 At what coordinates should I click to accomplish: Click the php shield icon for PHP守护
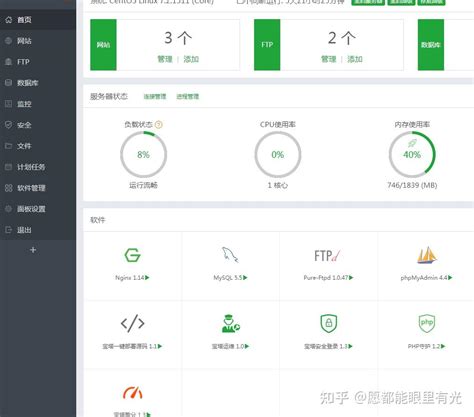point(427,323)
